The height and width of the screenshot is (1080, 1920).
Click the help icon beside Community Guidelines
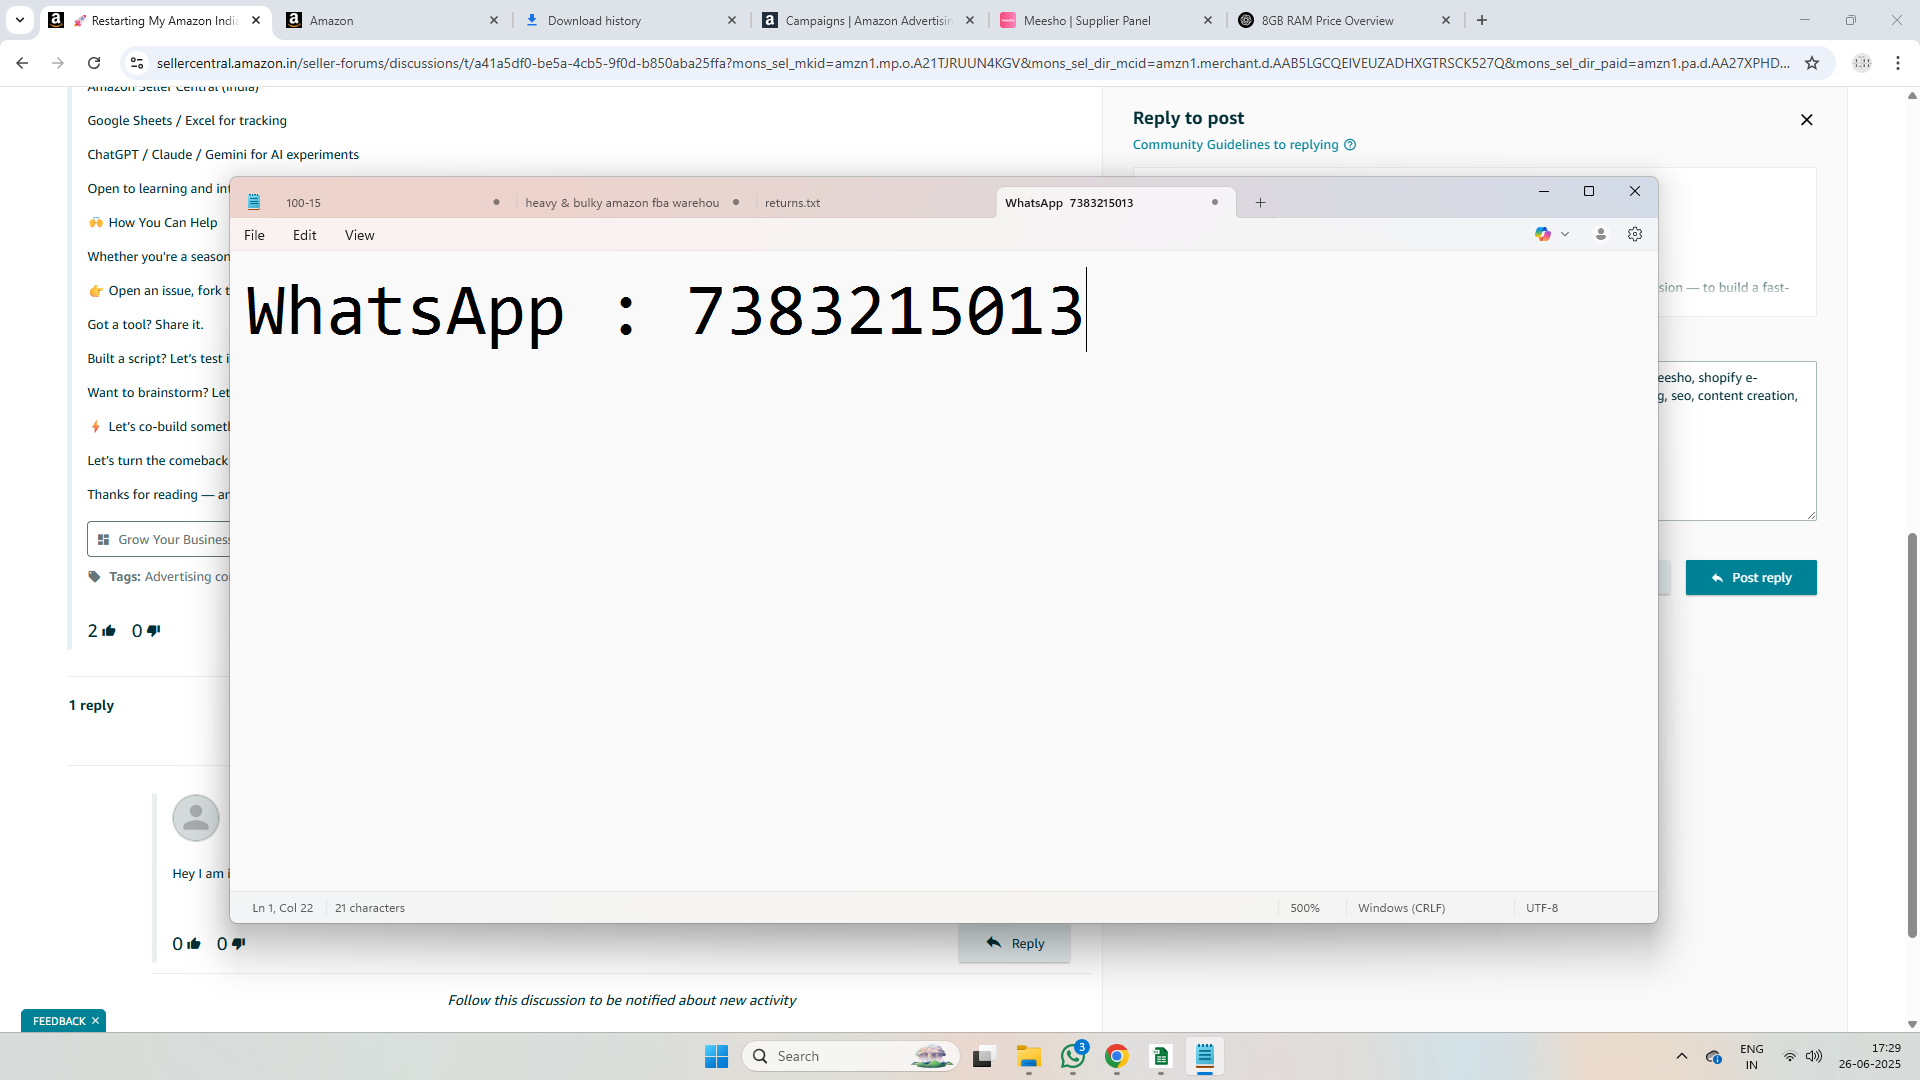point(1350,145)
